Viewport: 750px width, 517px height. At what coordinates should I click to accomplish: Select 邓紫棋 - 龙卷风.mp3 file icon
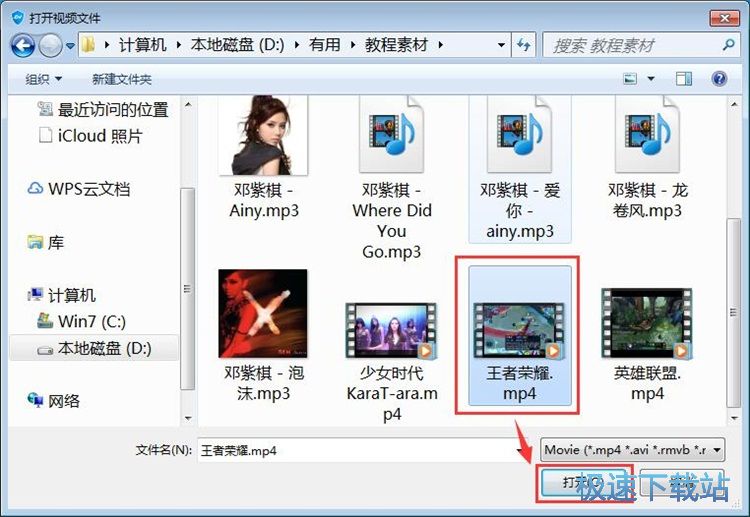coord(647,134)
